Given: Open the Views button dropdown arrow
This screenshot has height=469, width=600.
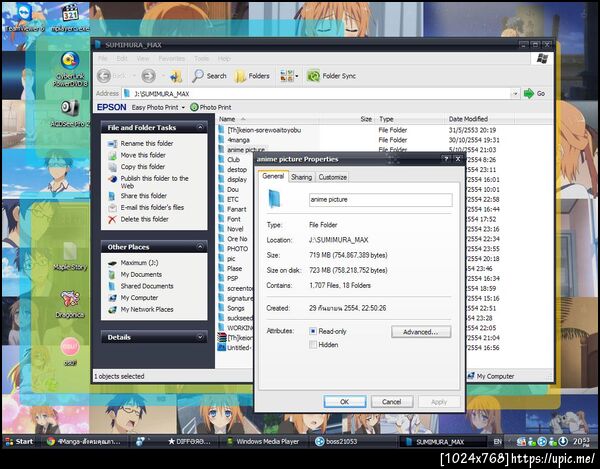Looking at the screenshot, I should pyautogui.click(x=297, y=76).
